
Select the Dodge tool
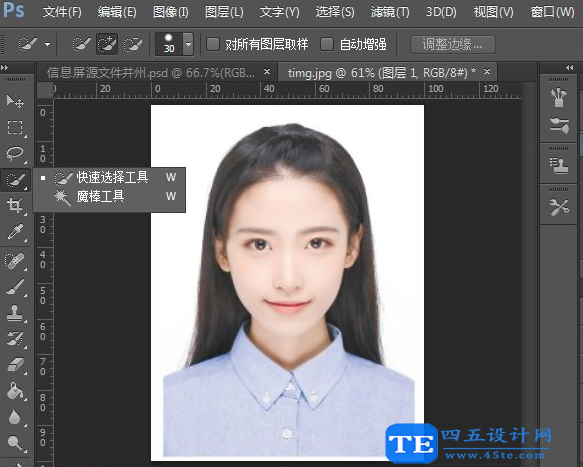tap(15, 443)
